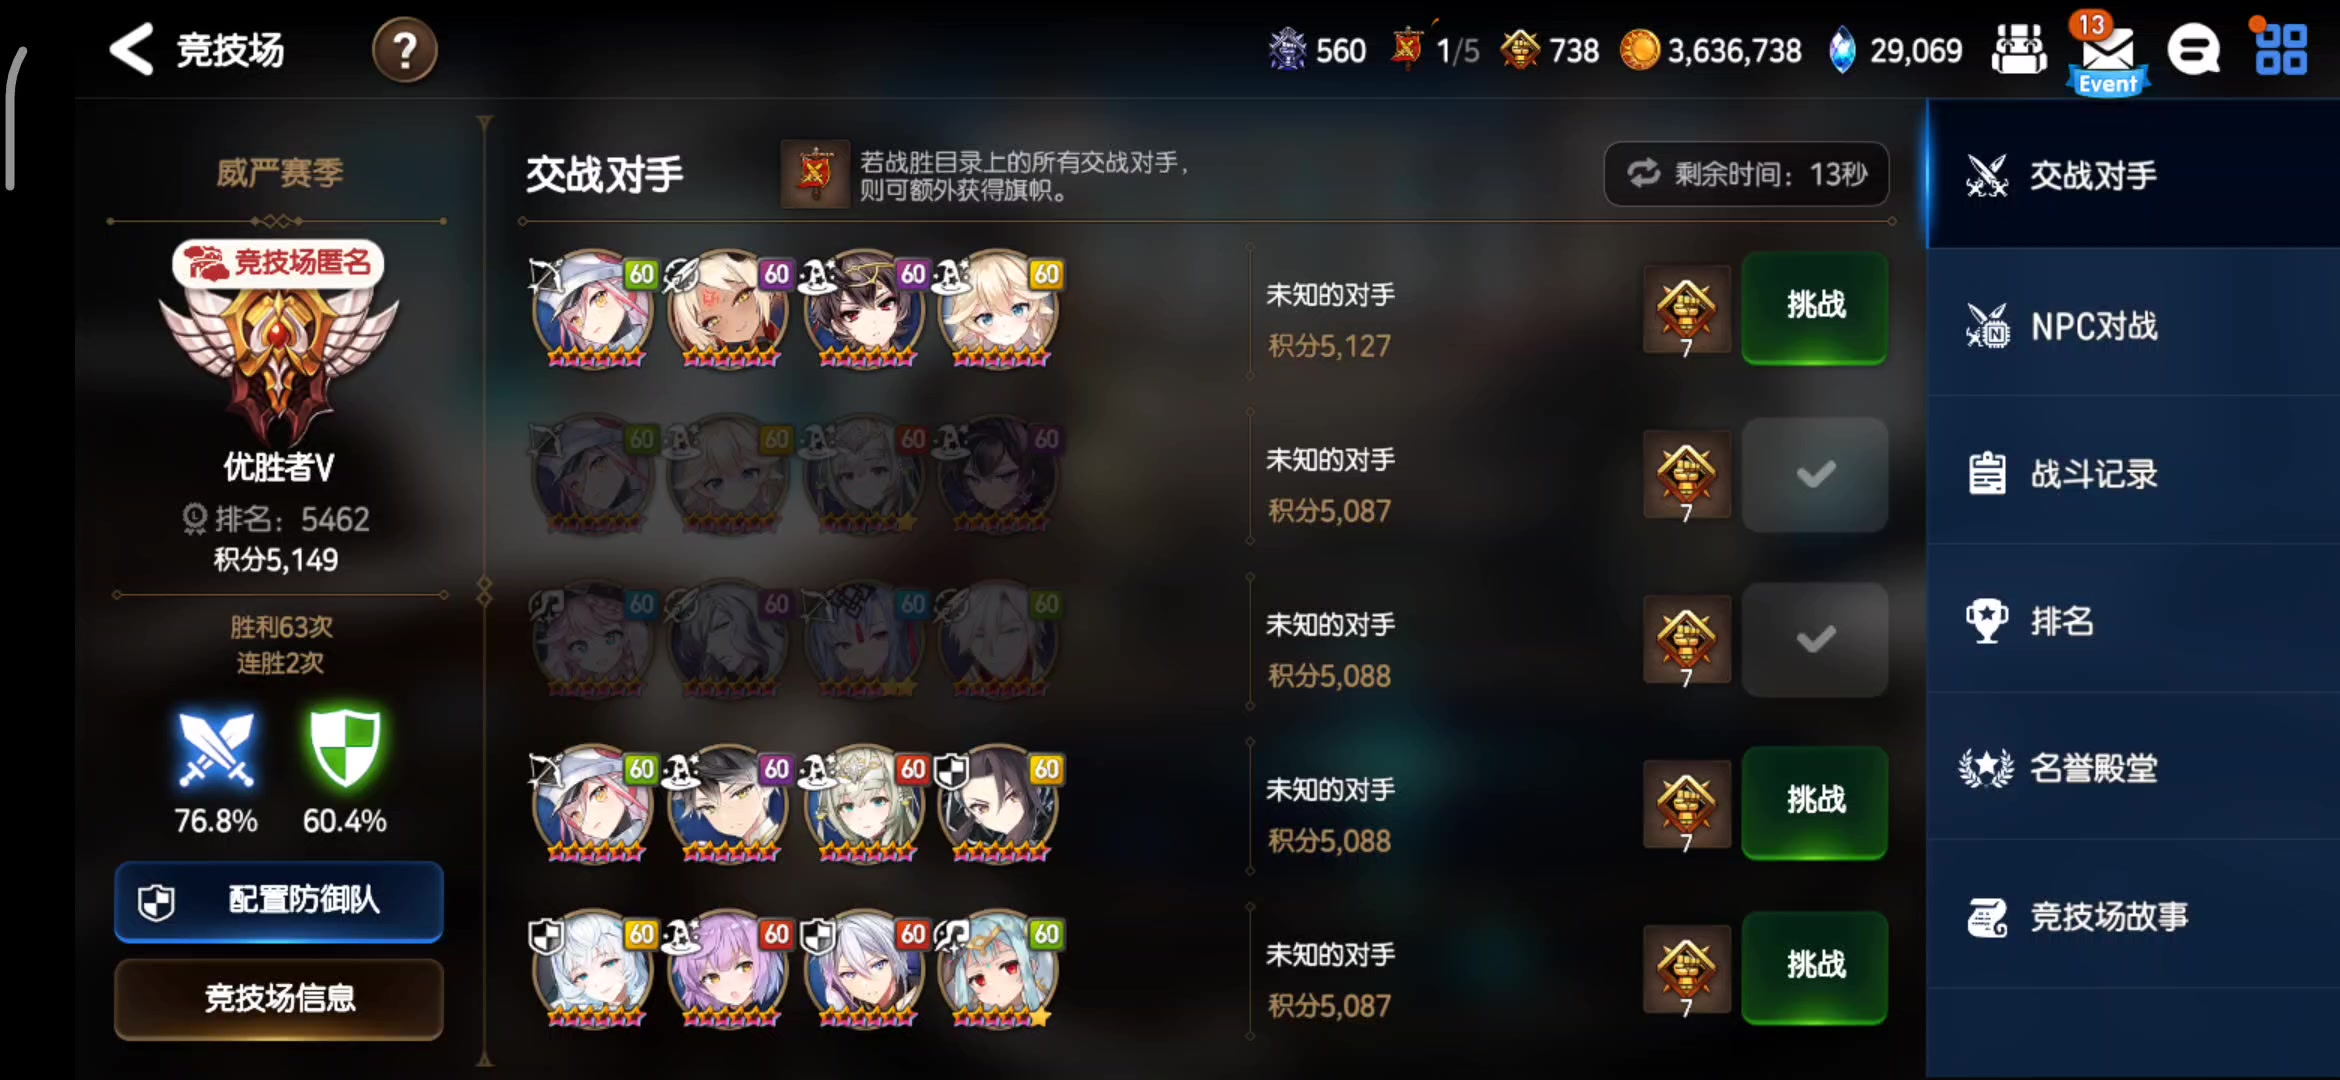Screen dimensions: 2340x1080
Task: Open the 排名 ranking tab
Action: click(x=2134, y=621)
